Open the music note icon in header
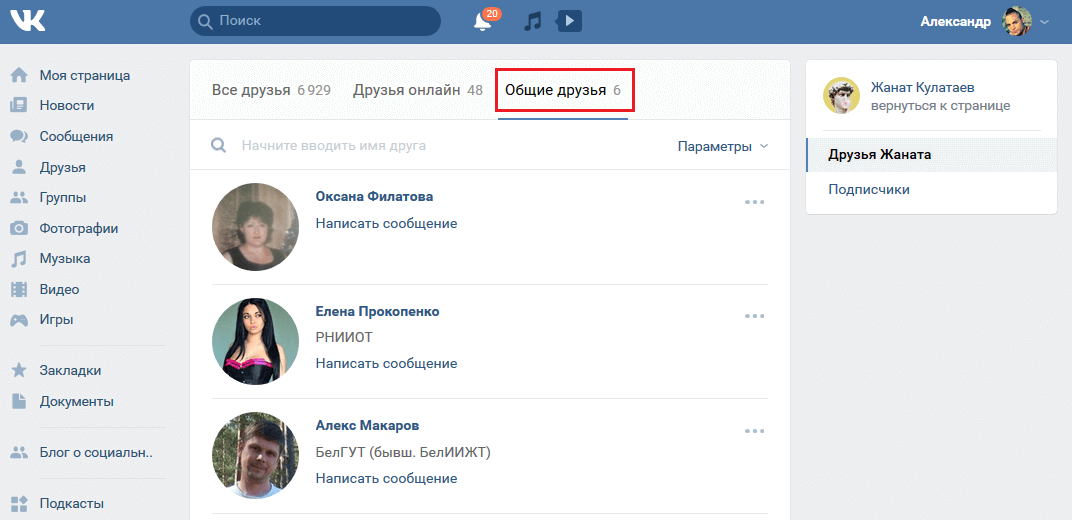 533,21
